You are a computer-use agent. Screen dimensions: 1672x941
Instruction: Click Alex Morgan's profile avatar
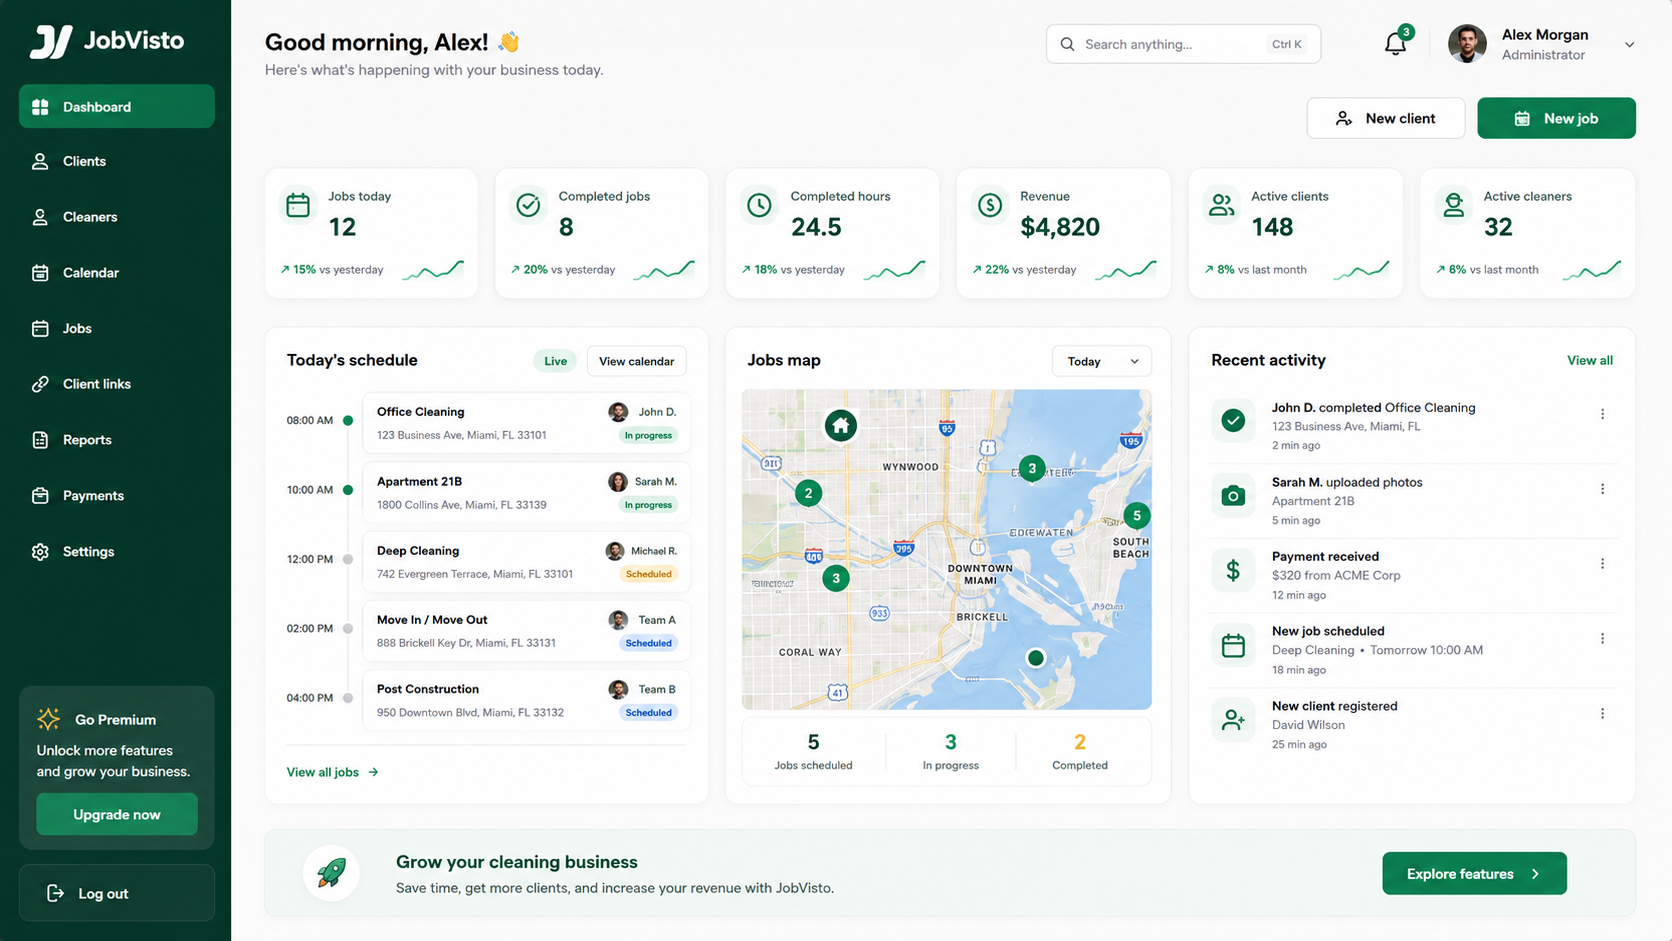point(1467,44)
